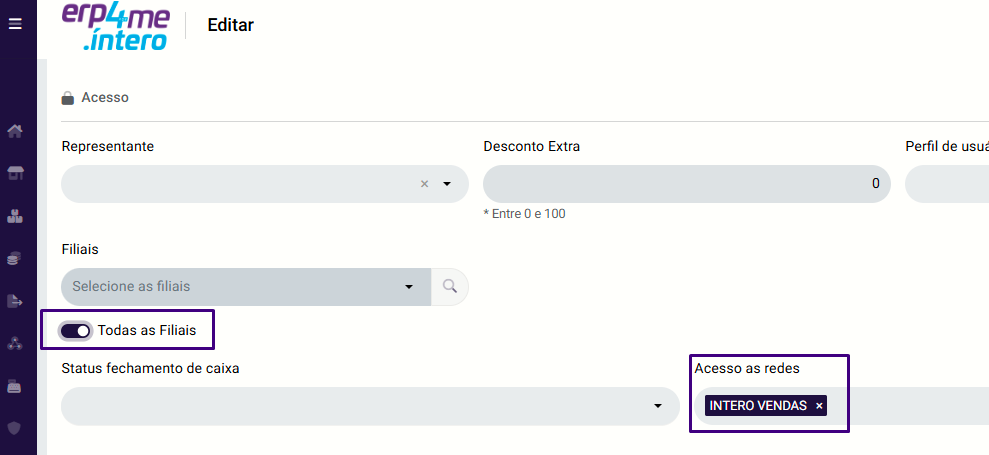Image resolution: width=989 pixels, height=455 pixels.
Task: Remove the INTERO VENDAS tag
Action: pyautogui.click(x=819, y=406)
